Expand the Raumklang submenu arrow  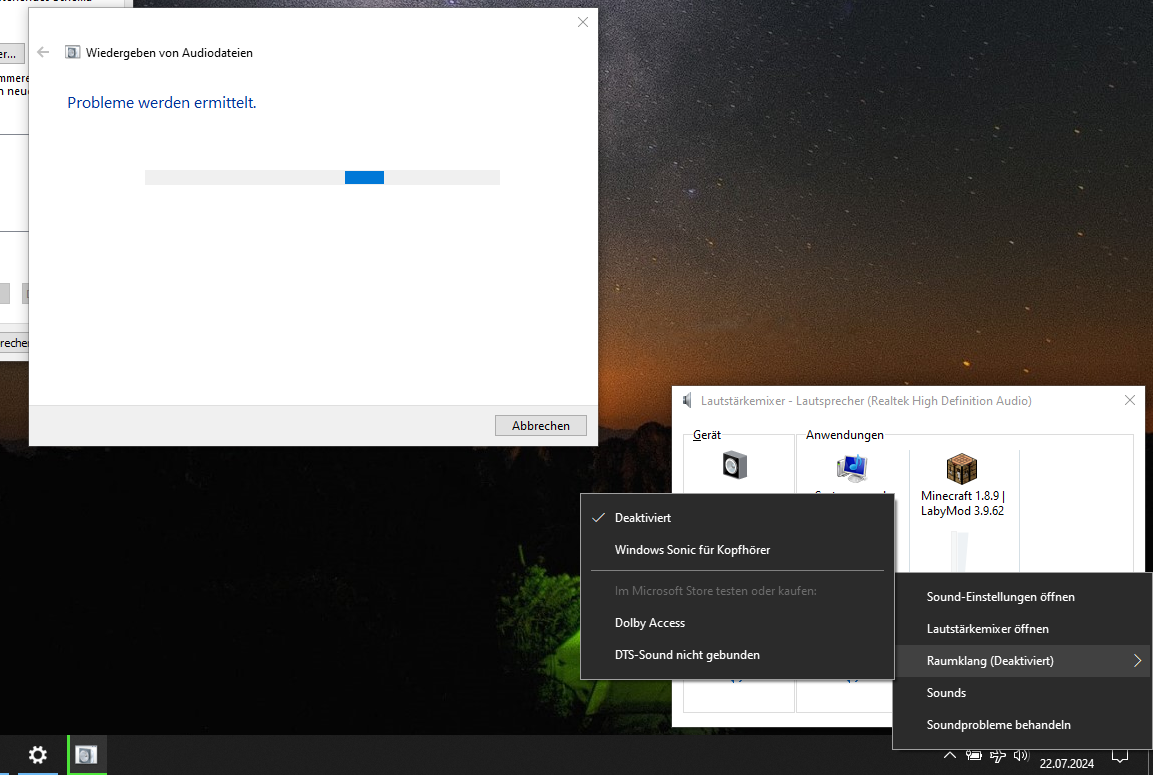(x=1137, y=660)
